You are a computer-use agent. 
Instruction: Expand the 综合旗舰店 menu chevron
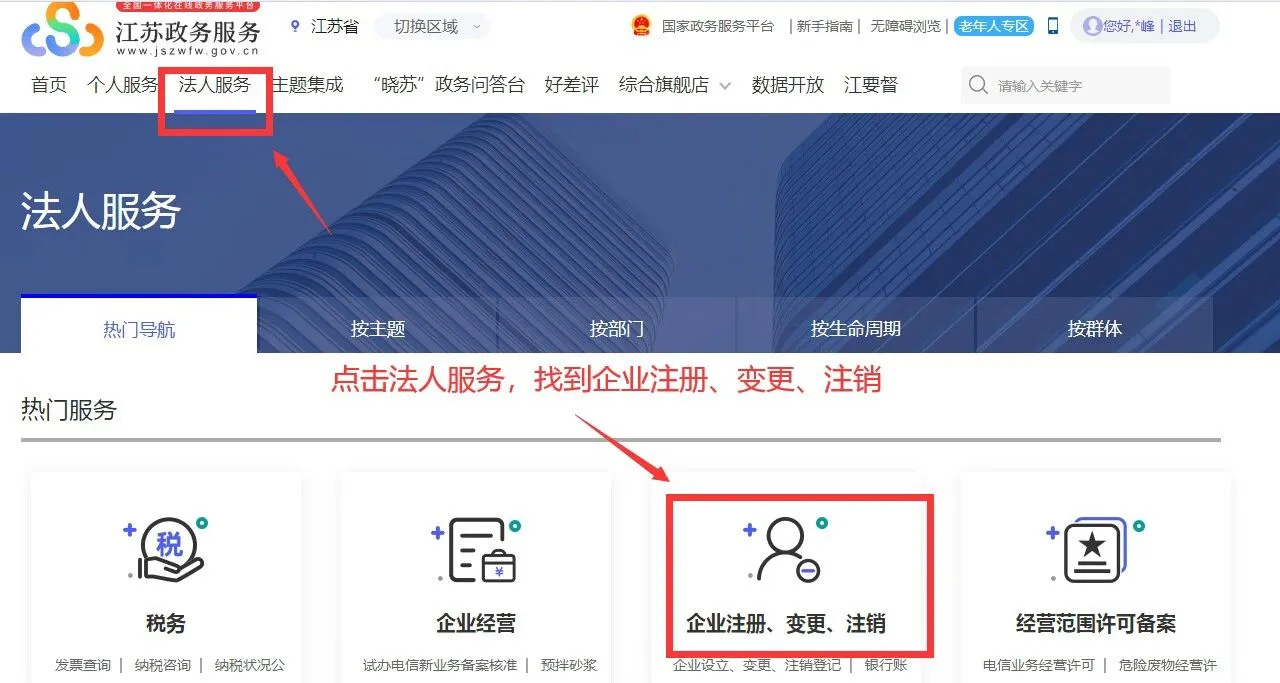click(x=725, y=86)
